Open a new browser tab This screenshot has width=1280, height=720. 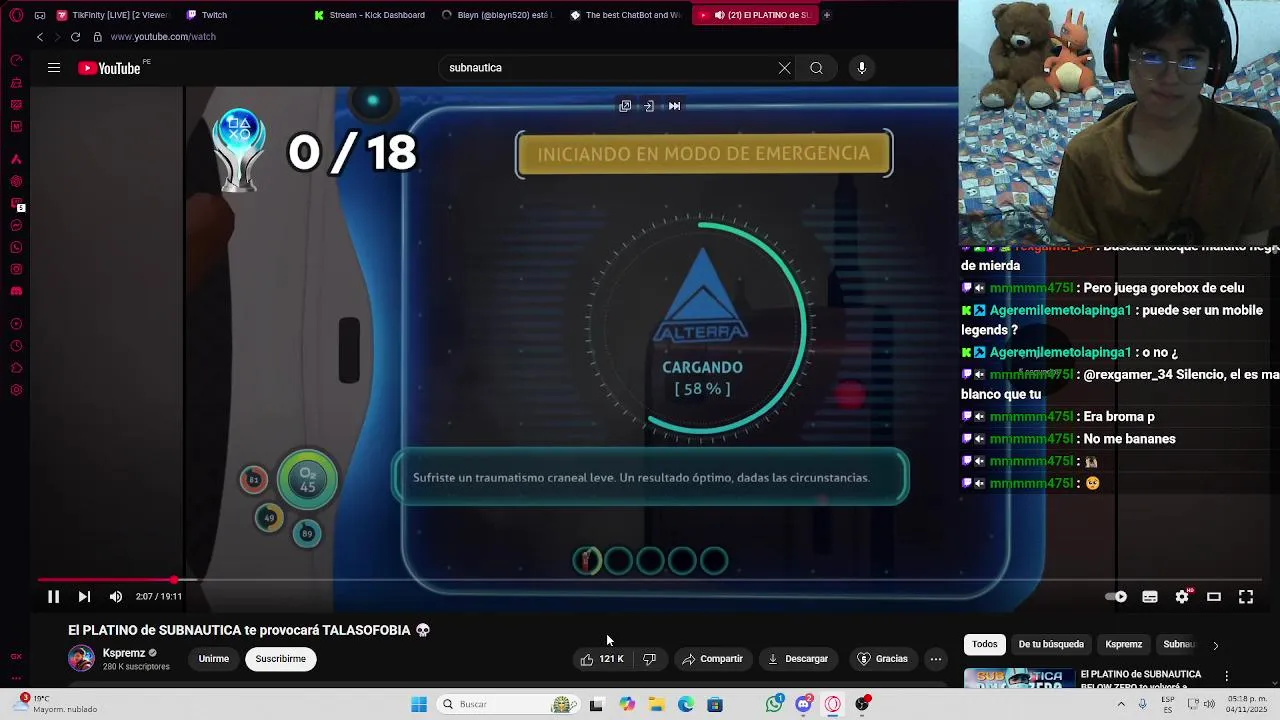tap(827, 15)
